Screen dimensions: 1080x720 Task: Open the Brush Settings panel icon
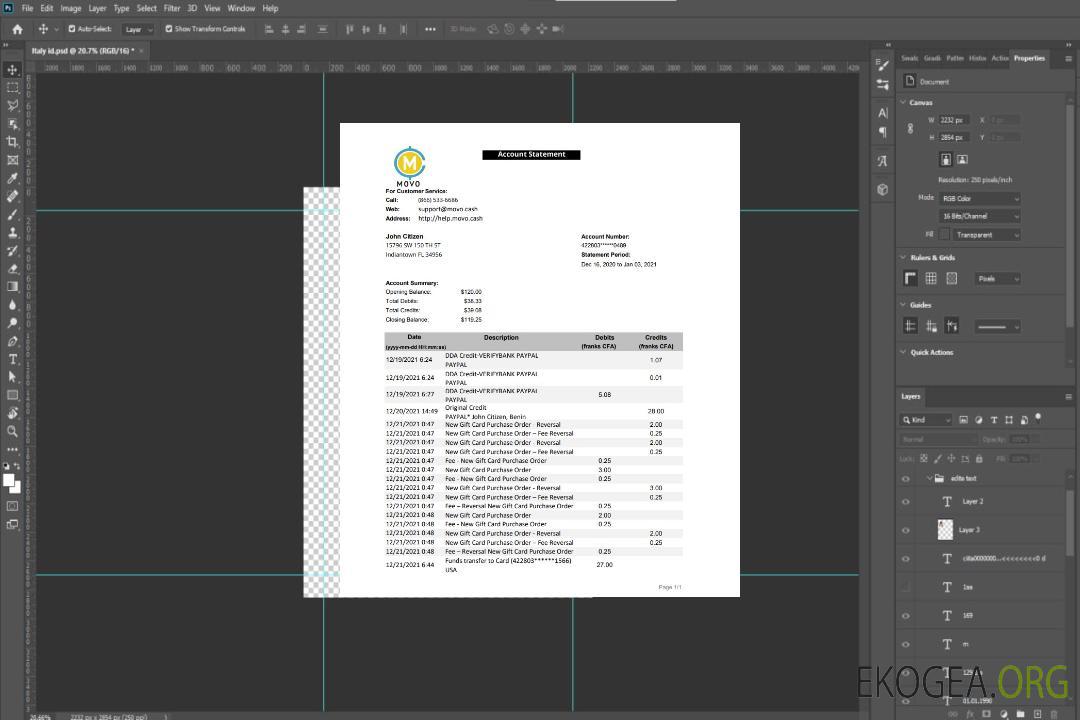click(883, 65)
